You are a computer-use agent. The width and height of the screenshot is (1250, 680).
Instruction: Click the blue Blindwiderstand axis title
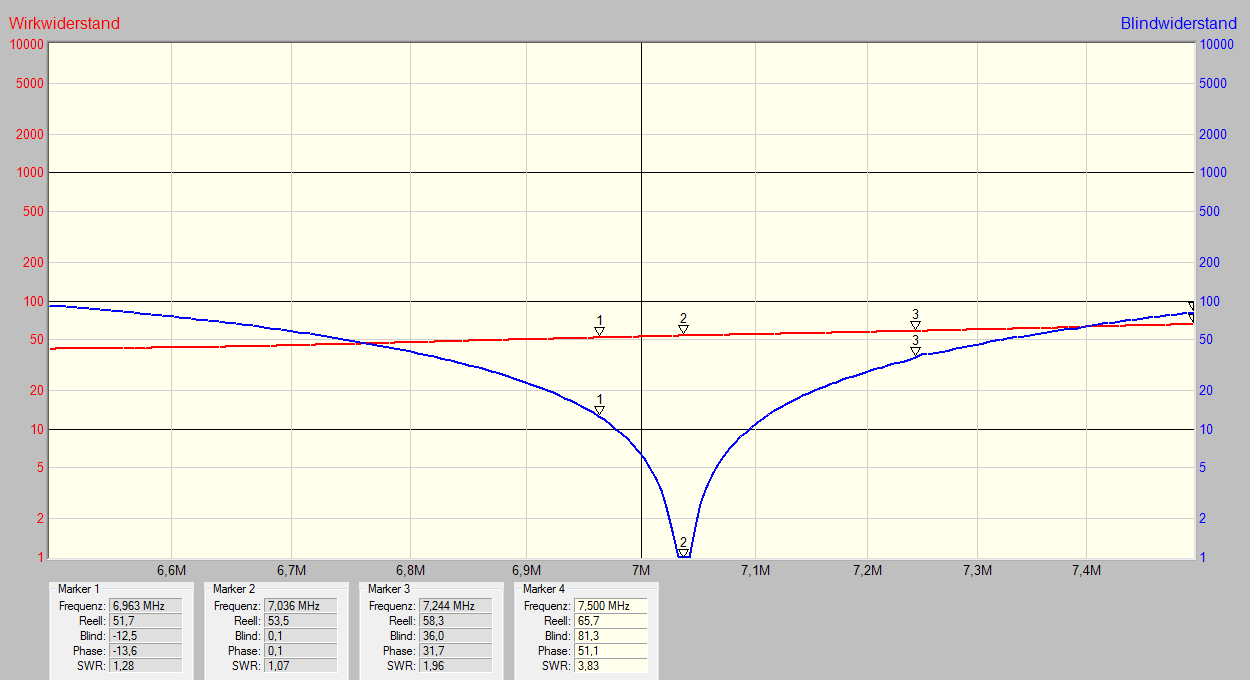1180,23
